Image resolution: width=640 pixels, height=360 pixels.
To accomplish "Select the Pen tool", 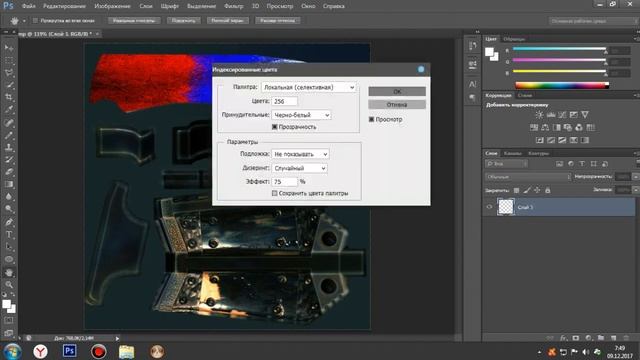I will [x=9, y=222].
